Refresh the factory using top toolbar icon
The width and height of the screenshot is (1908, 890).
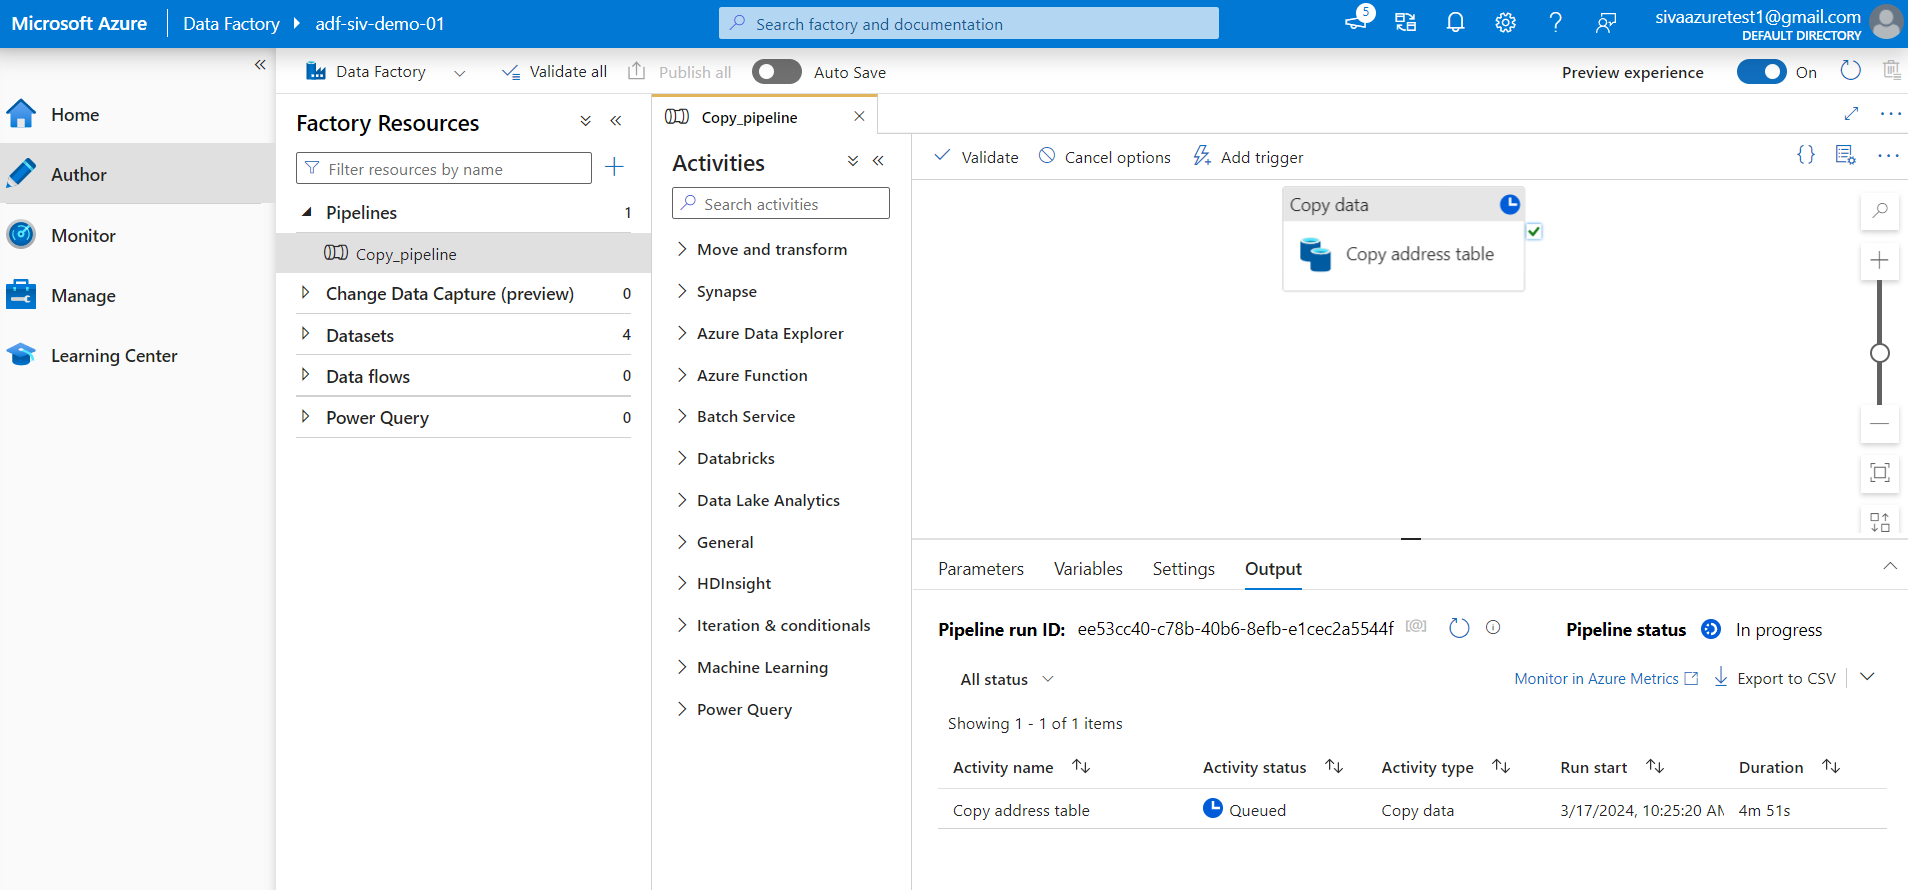click(1851, 70)
